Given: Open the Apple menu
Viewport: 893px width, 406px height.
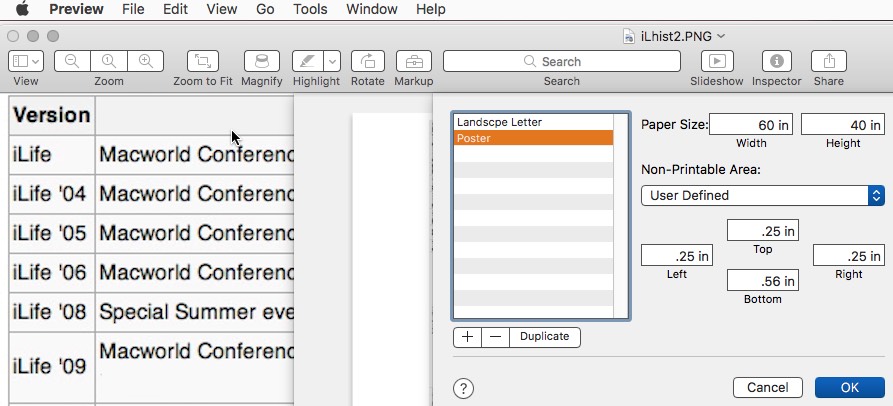Looking at the screenshot, I should click(22, 9).
